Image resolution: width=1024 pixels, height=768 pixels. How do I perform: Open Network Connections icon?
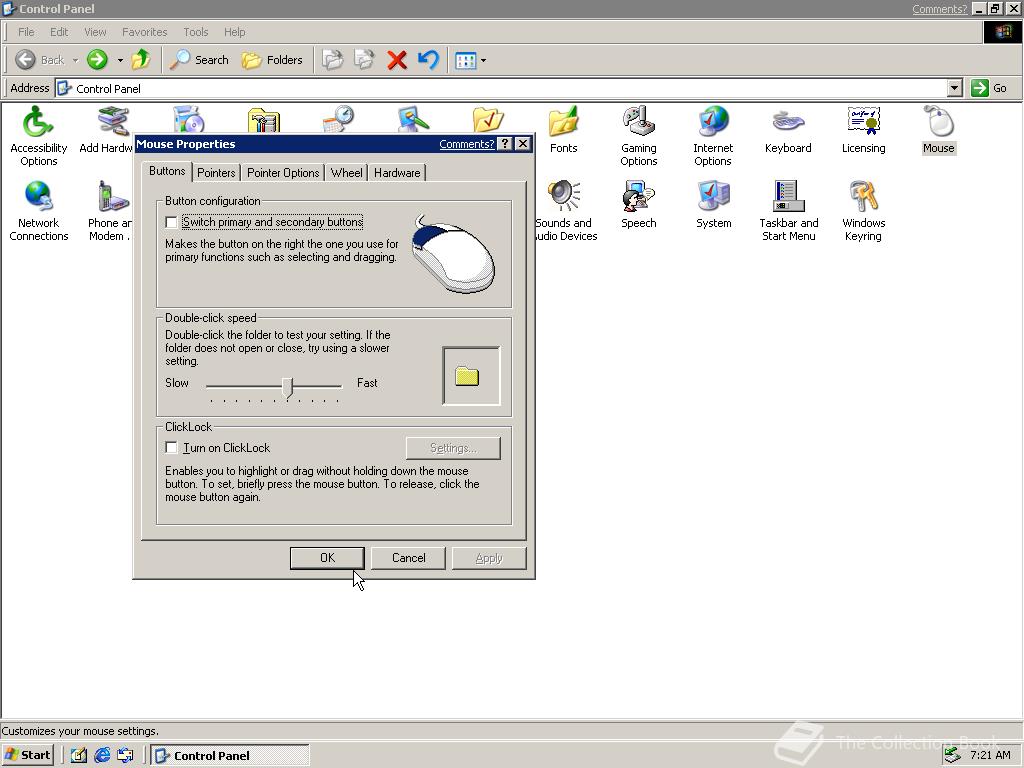[x=39, y=211]
